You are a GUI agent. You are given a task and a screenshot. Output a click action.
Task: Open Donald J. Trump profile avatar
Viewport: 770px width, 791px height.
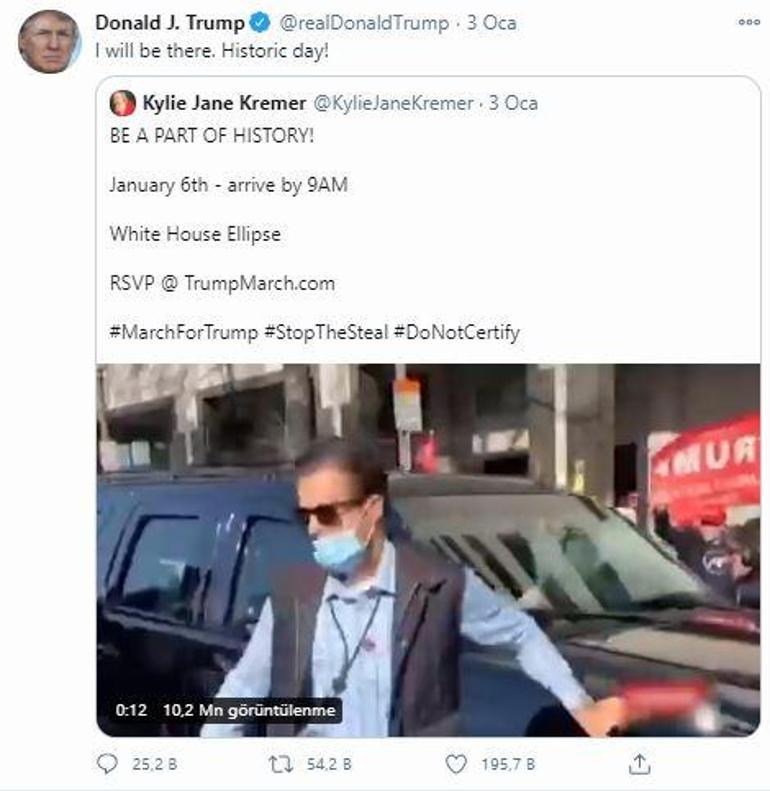pyautogui.click(x=49, y=42)
